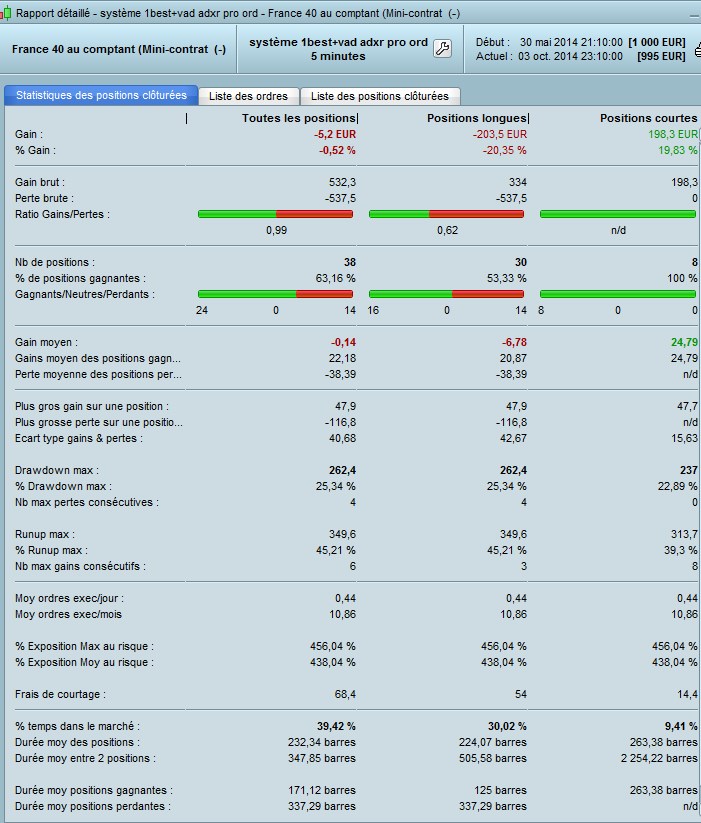This screenshot has width=701, height=823.
Task: Click the Positions courtes column header
Action: coord(649,118)
